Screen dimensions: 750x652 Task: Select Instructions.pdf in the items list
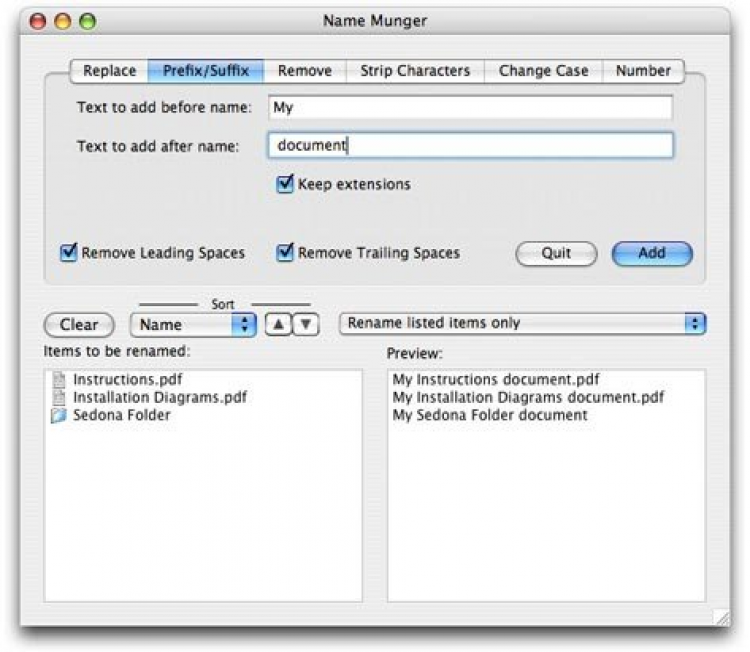[x=127, y=380]
